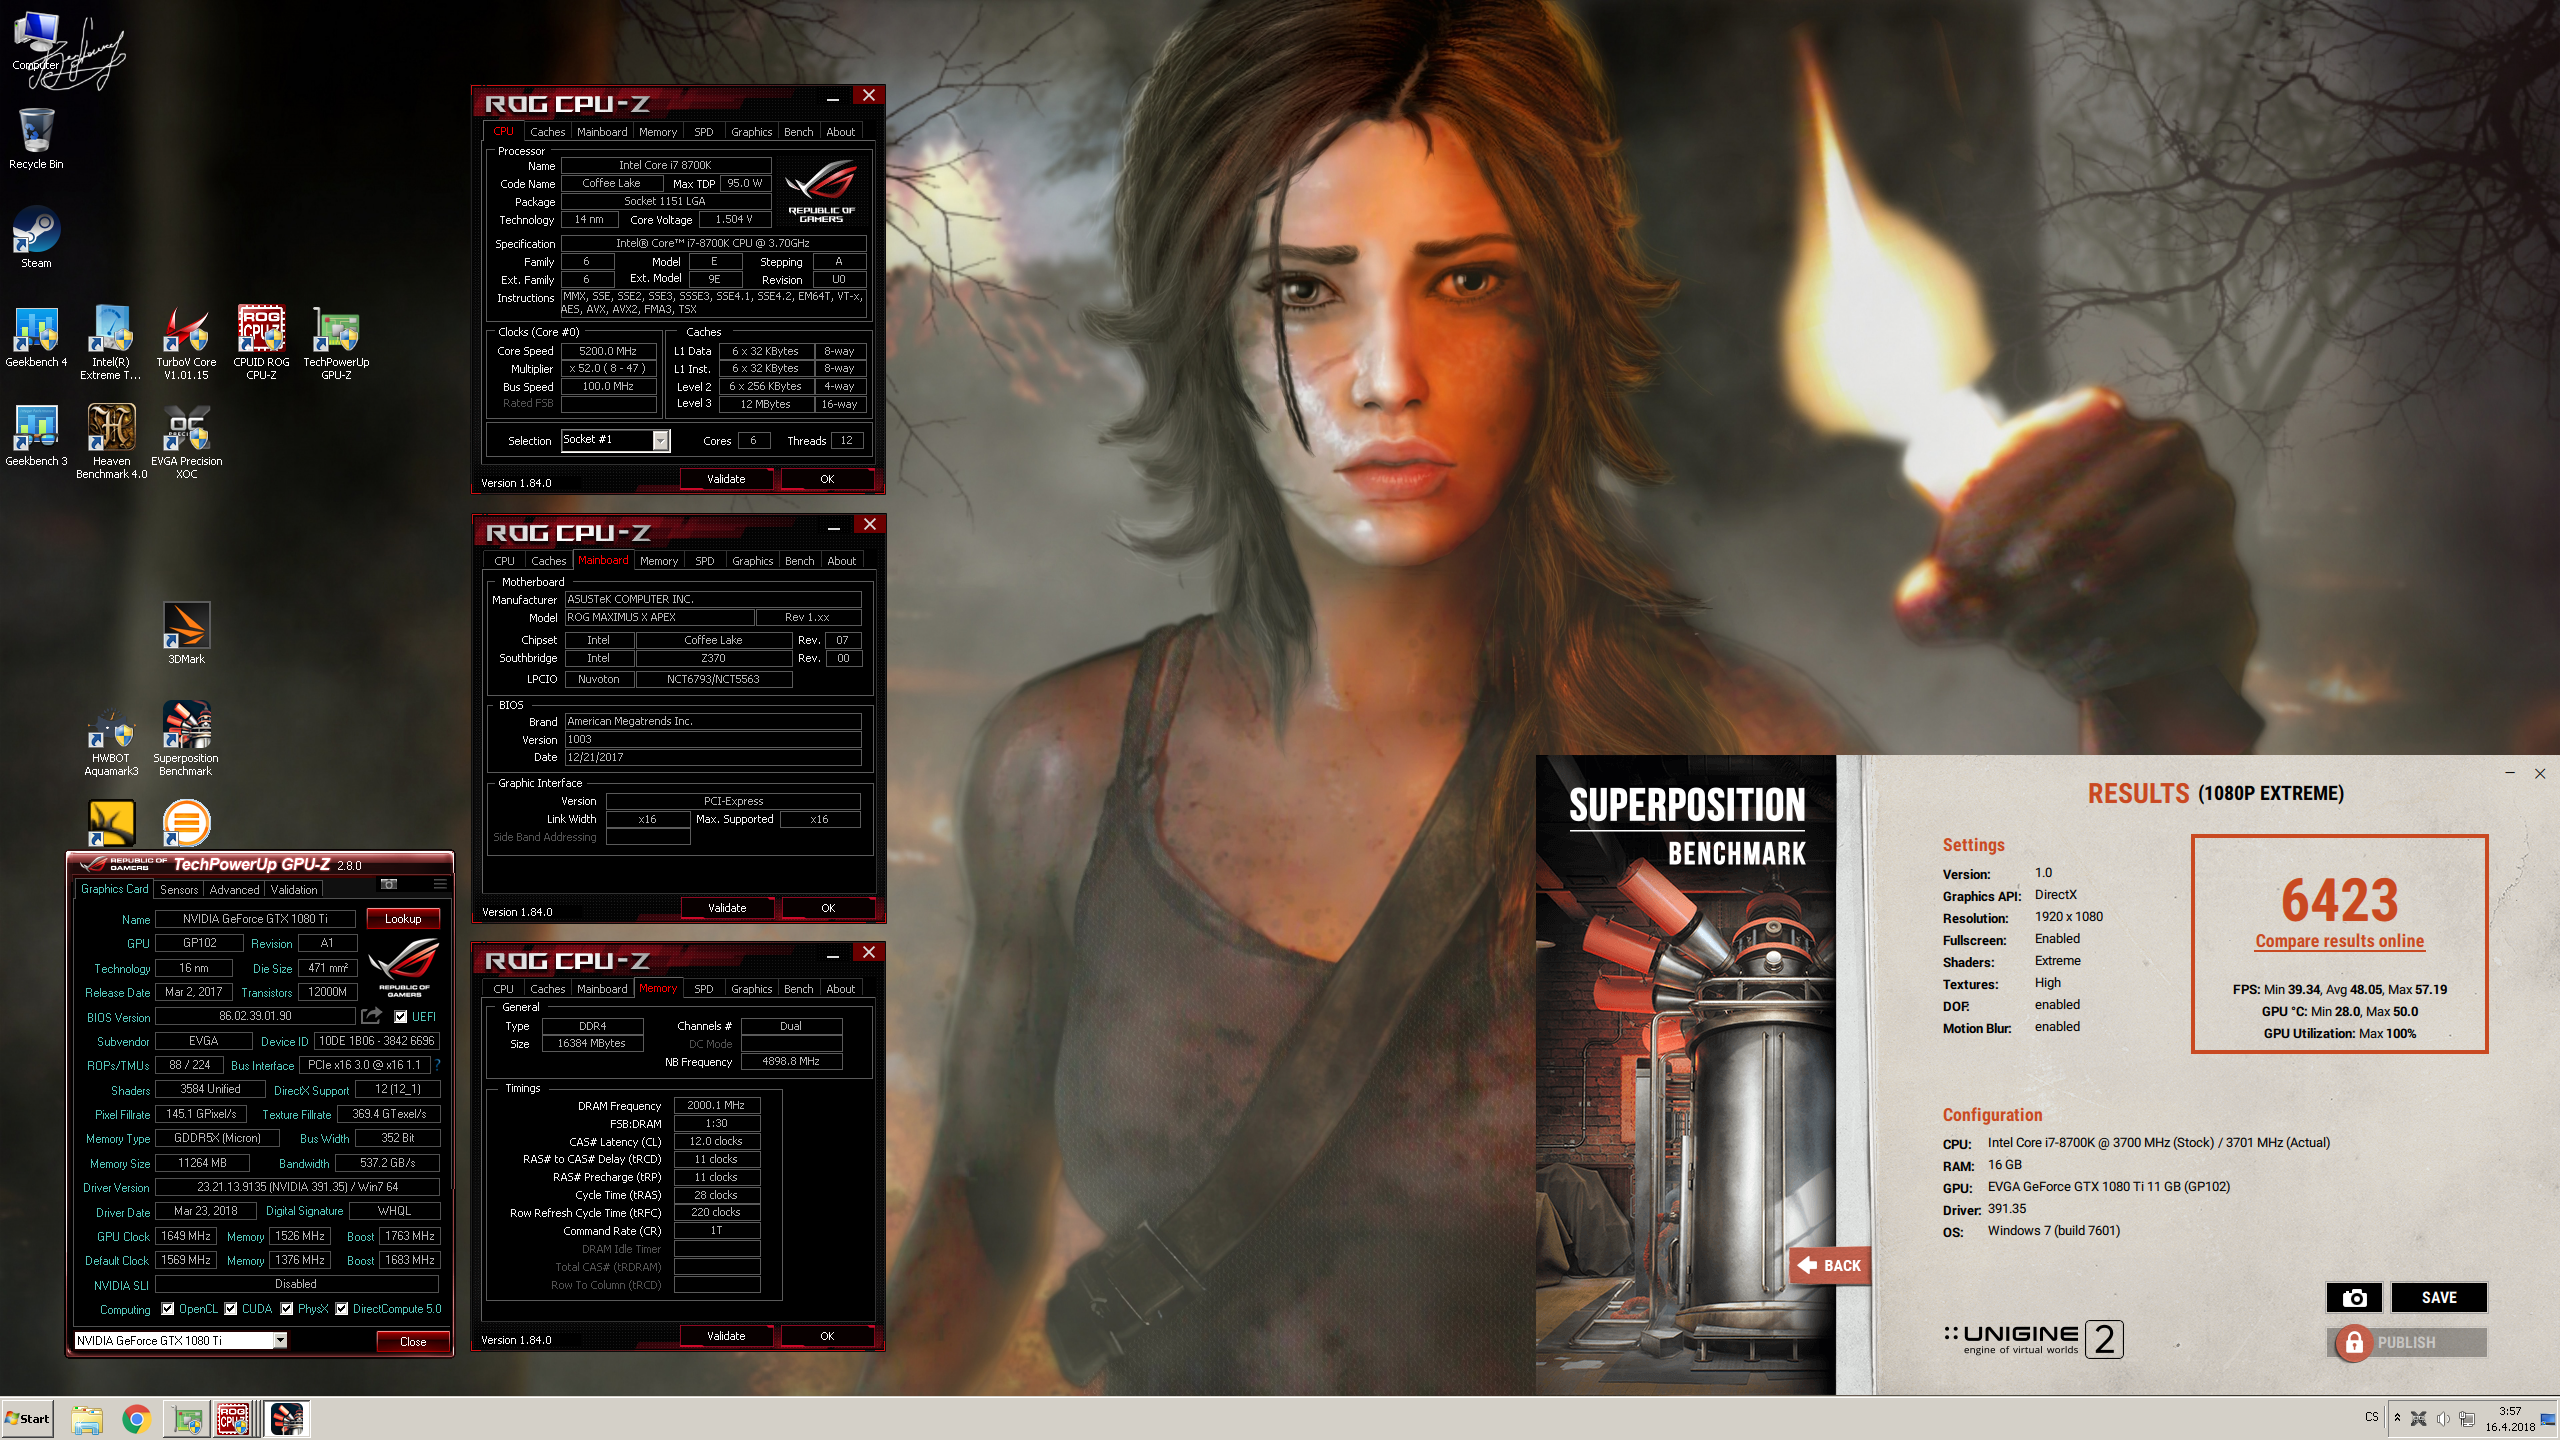
Task: Open HWBOT Aquamark3 desktop shortcut
Action: click(x=111, y=739)
